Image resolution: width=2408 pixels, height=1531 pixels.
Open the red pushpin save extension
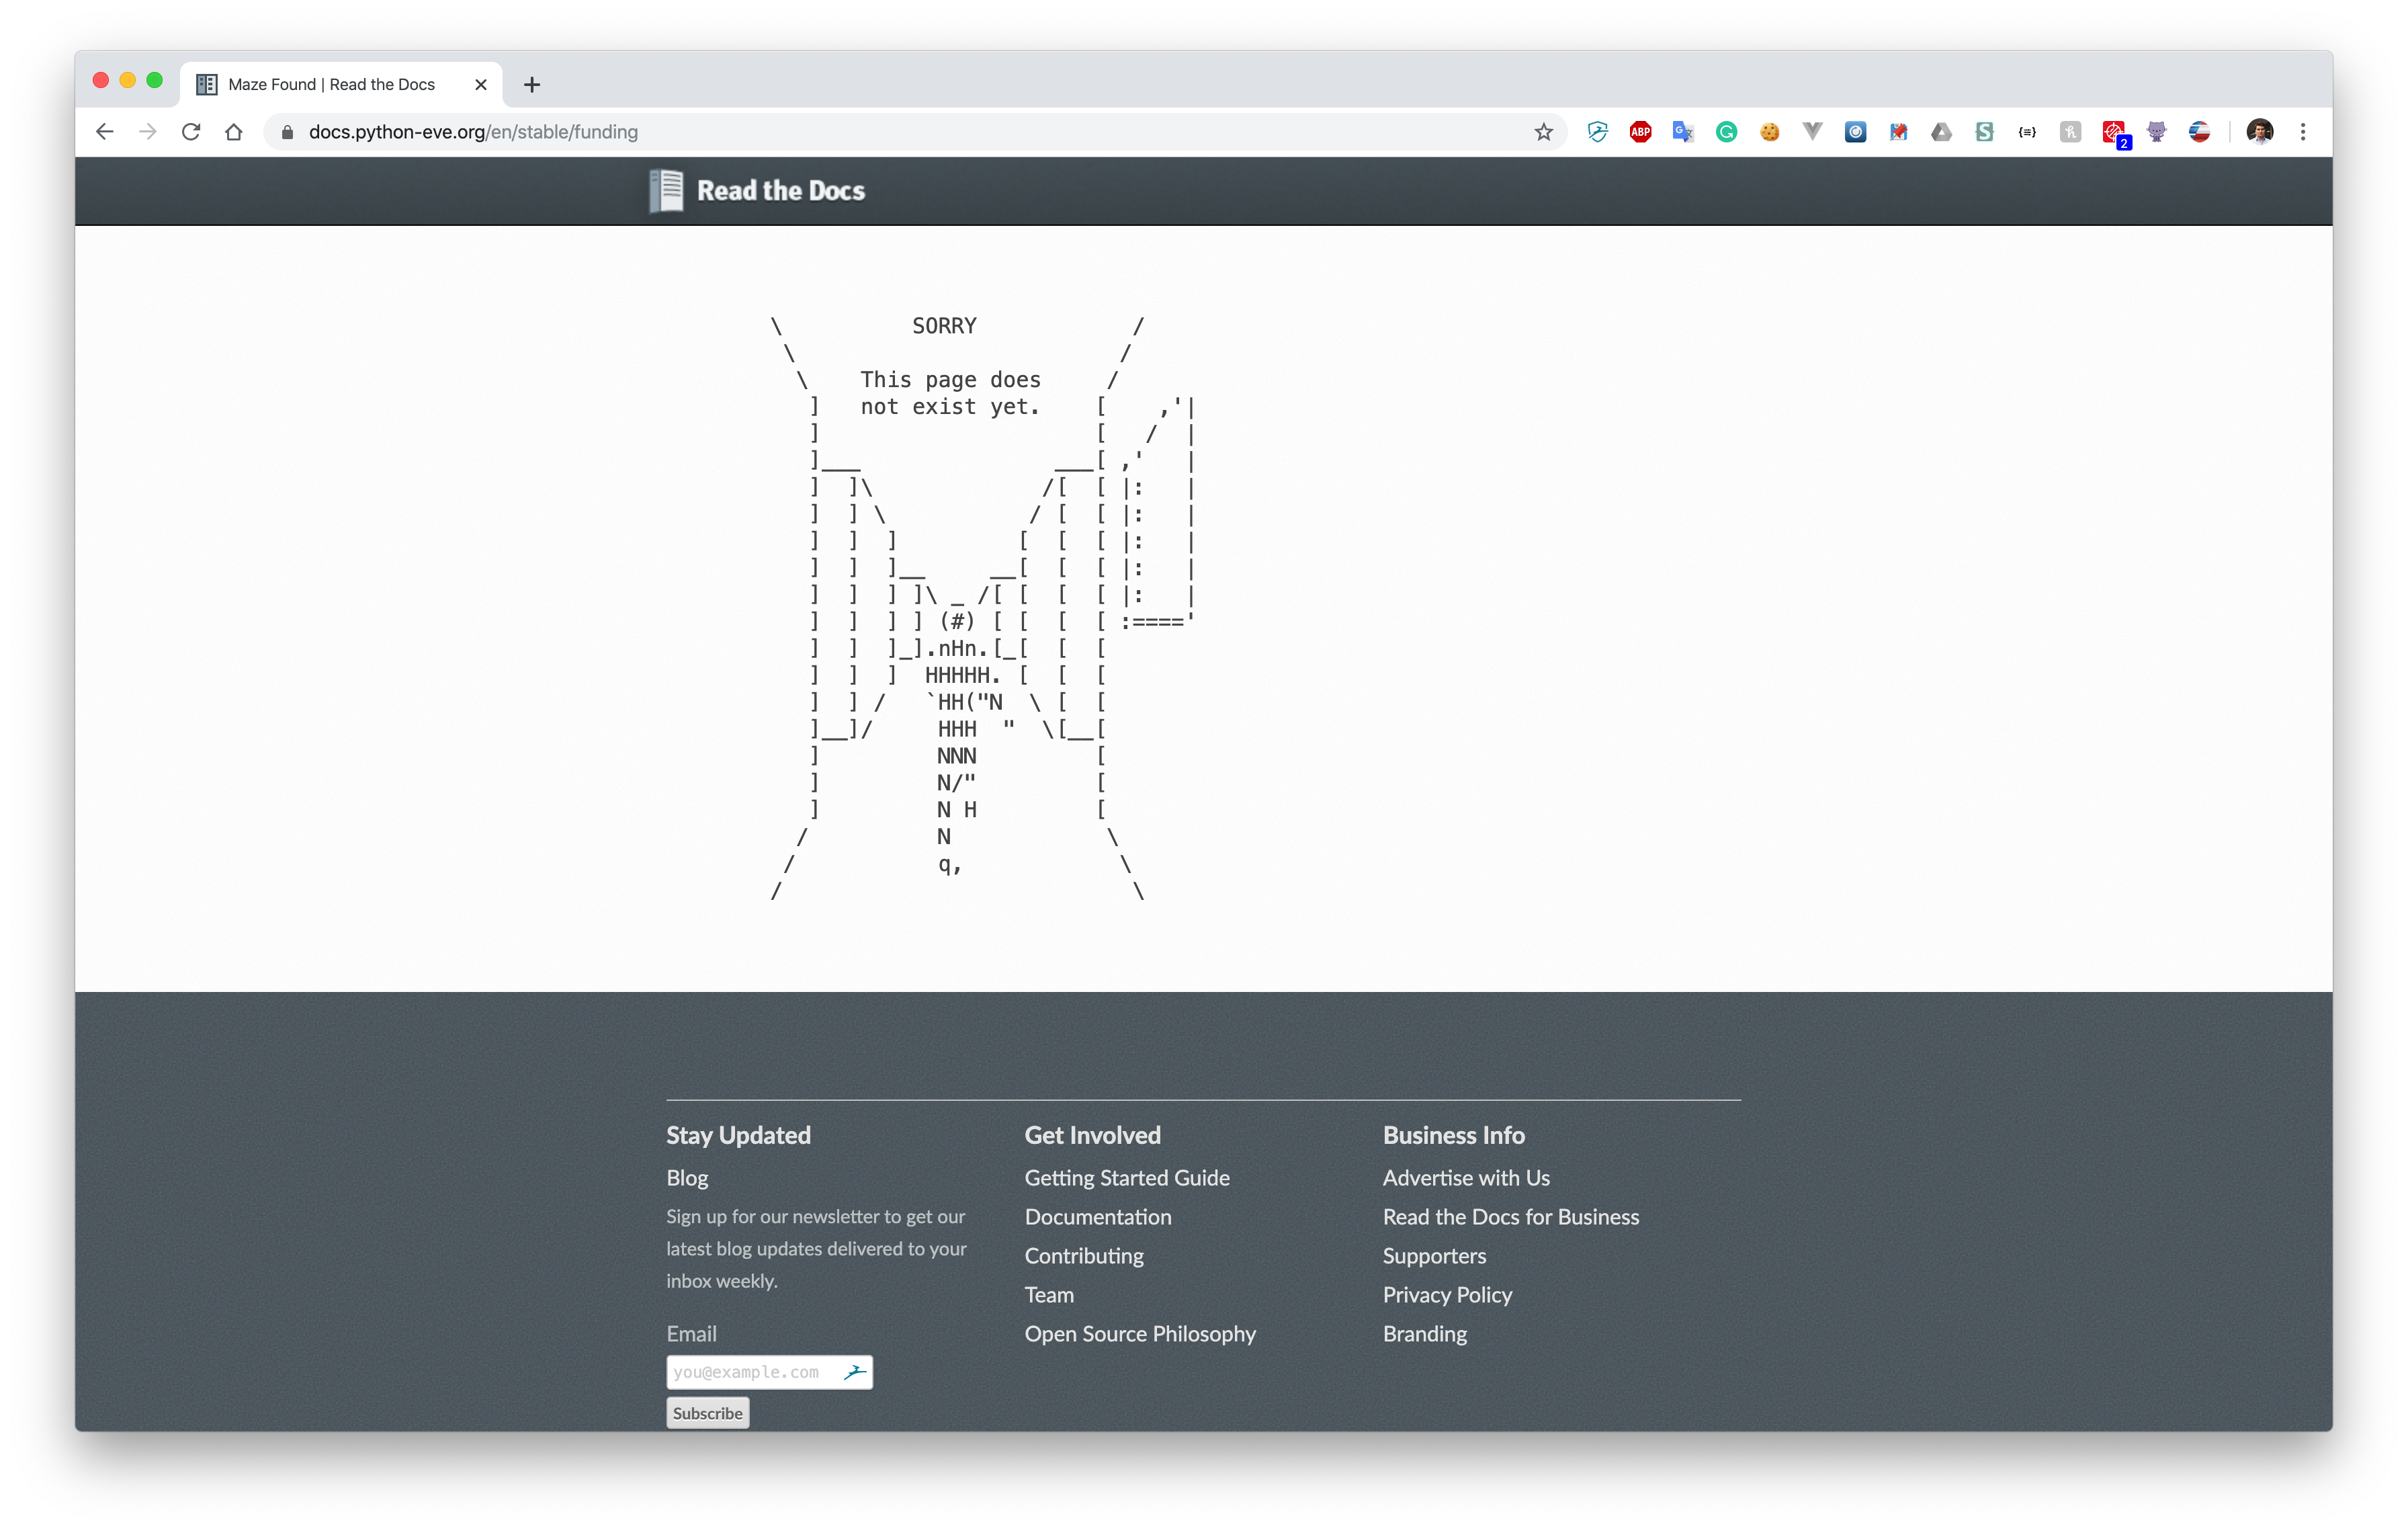[x=1898, y=131]
